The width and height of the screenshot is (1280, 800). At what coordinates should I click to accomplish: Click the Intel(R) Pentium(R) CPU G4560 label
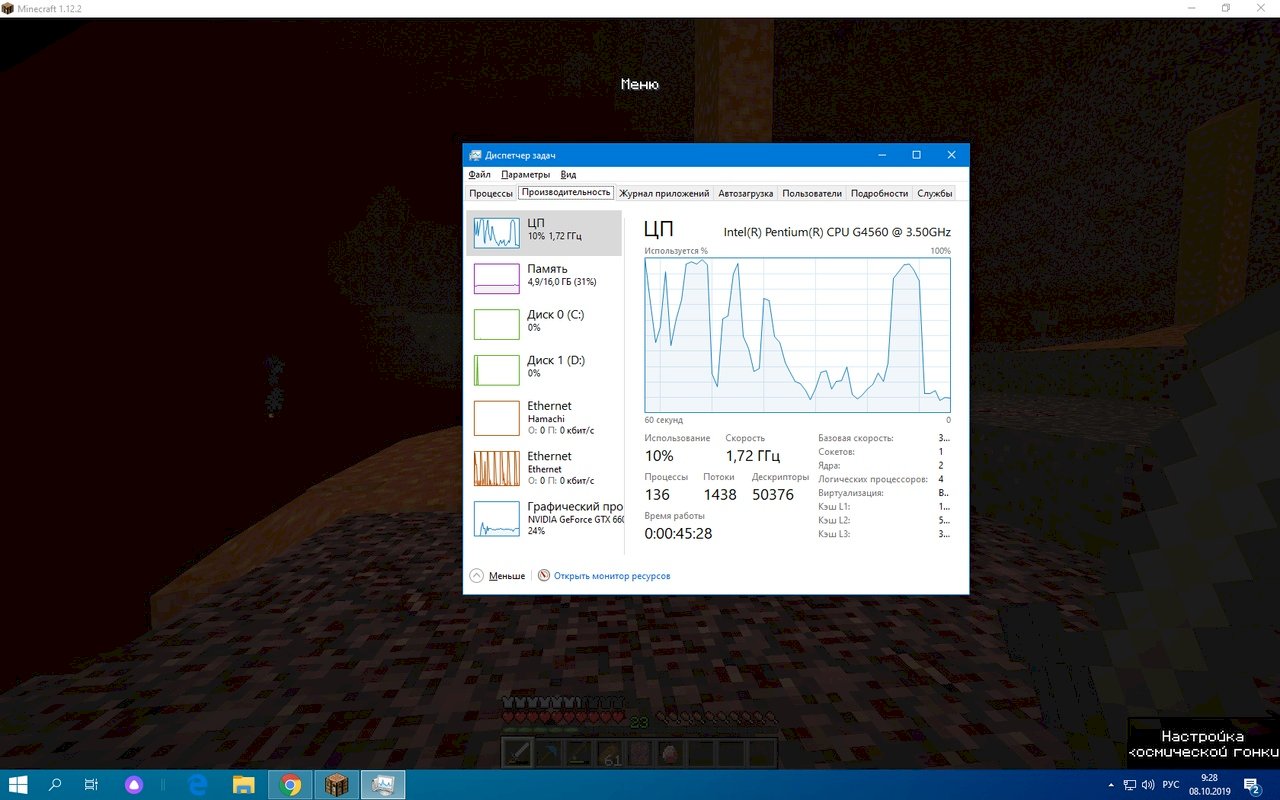tap(837, 232)
